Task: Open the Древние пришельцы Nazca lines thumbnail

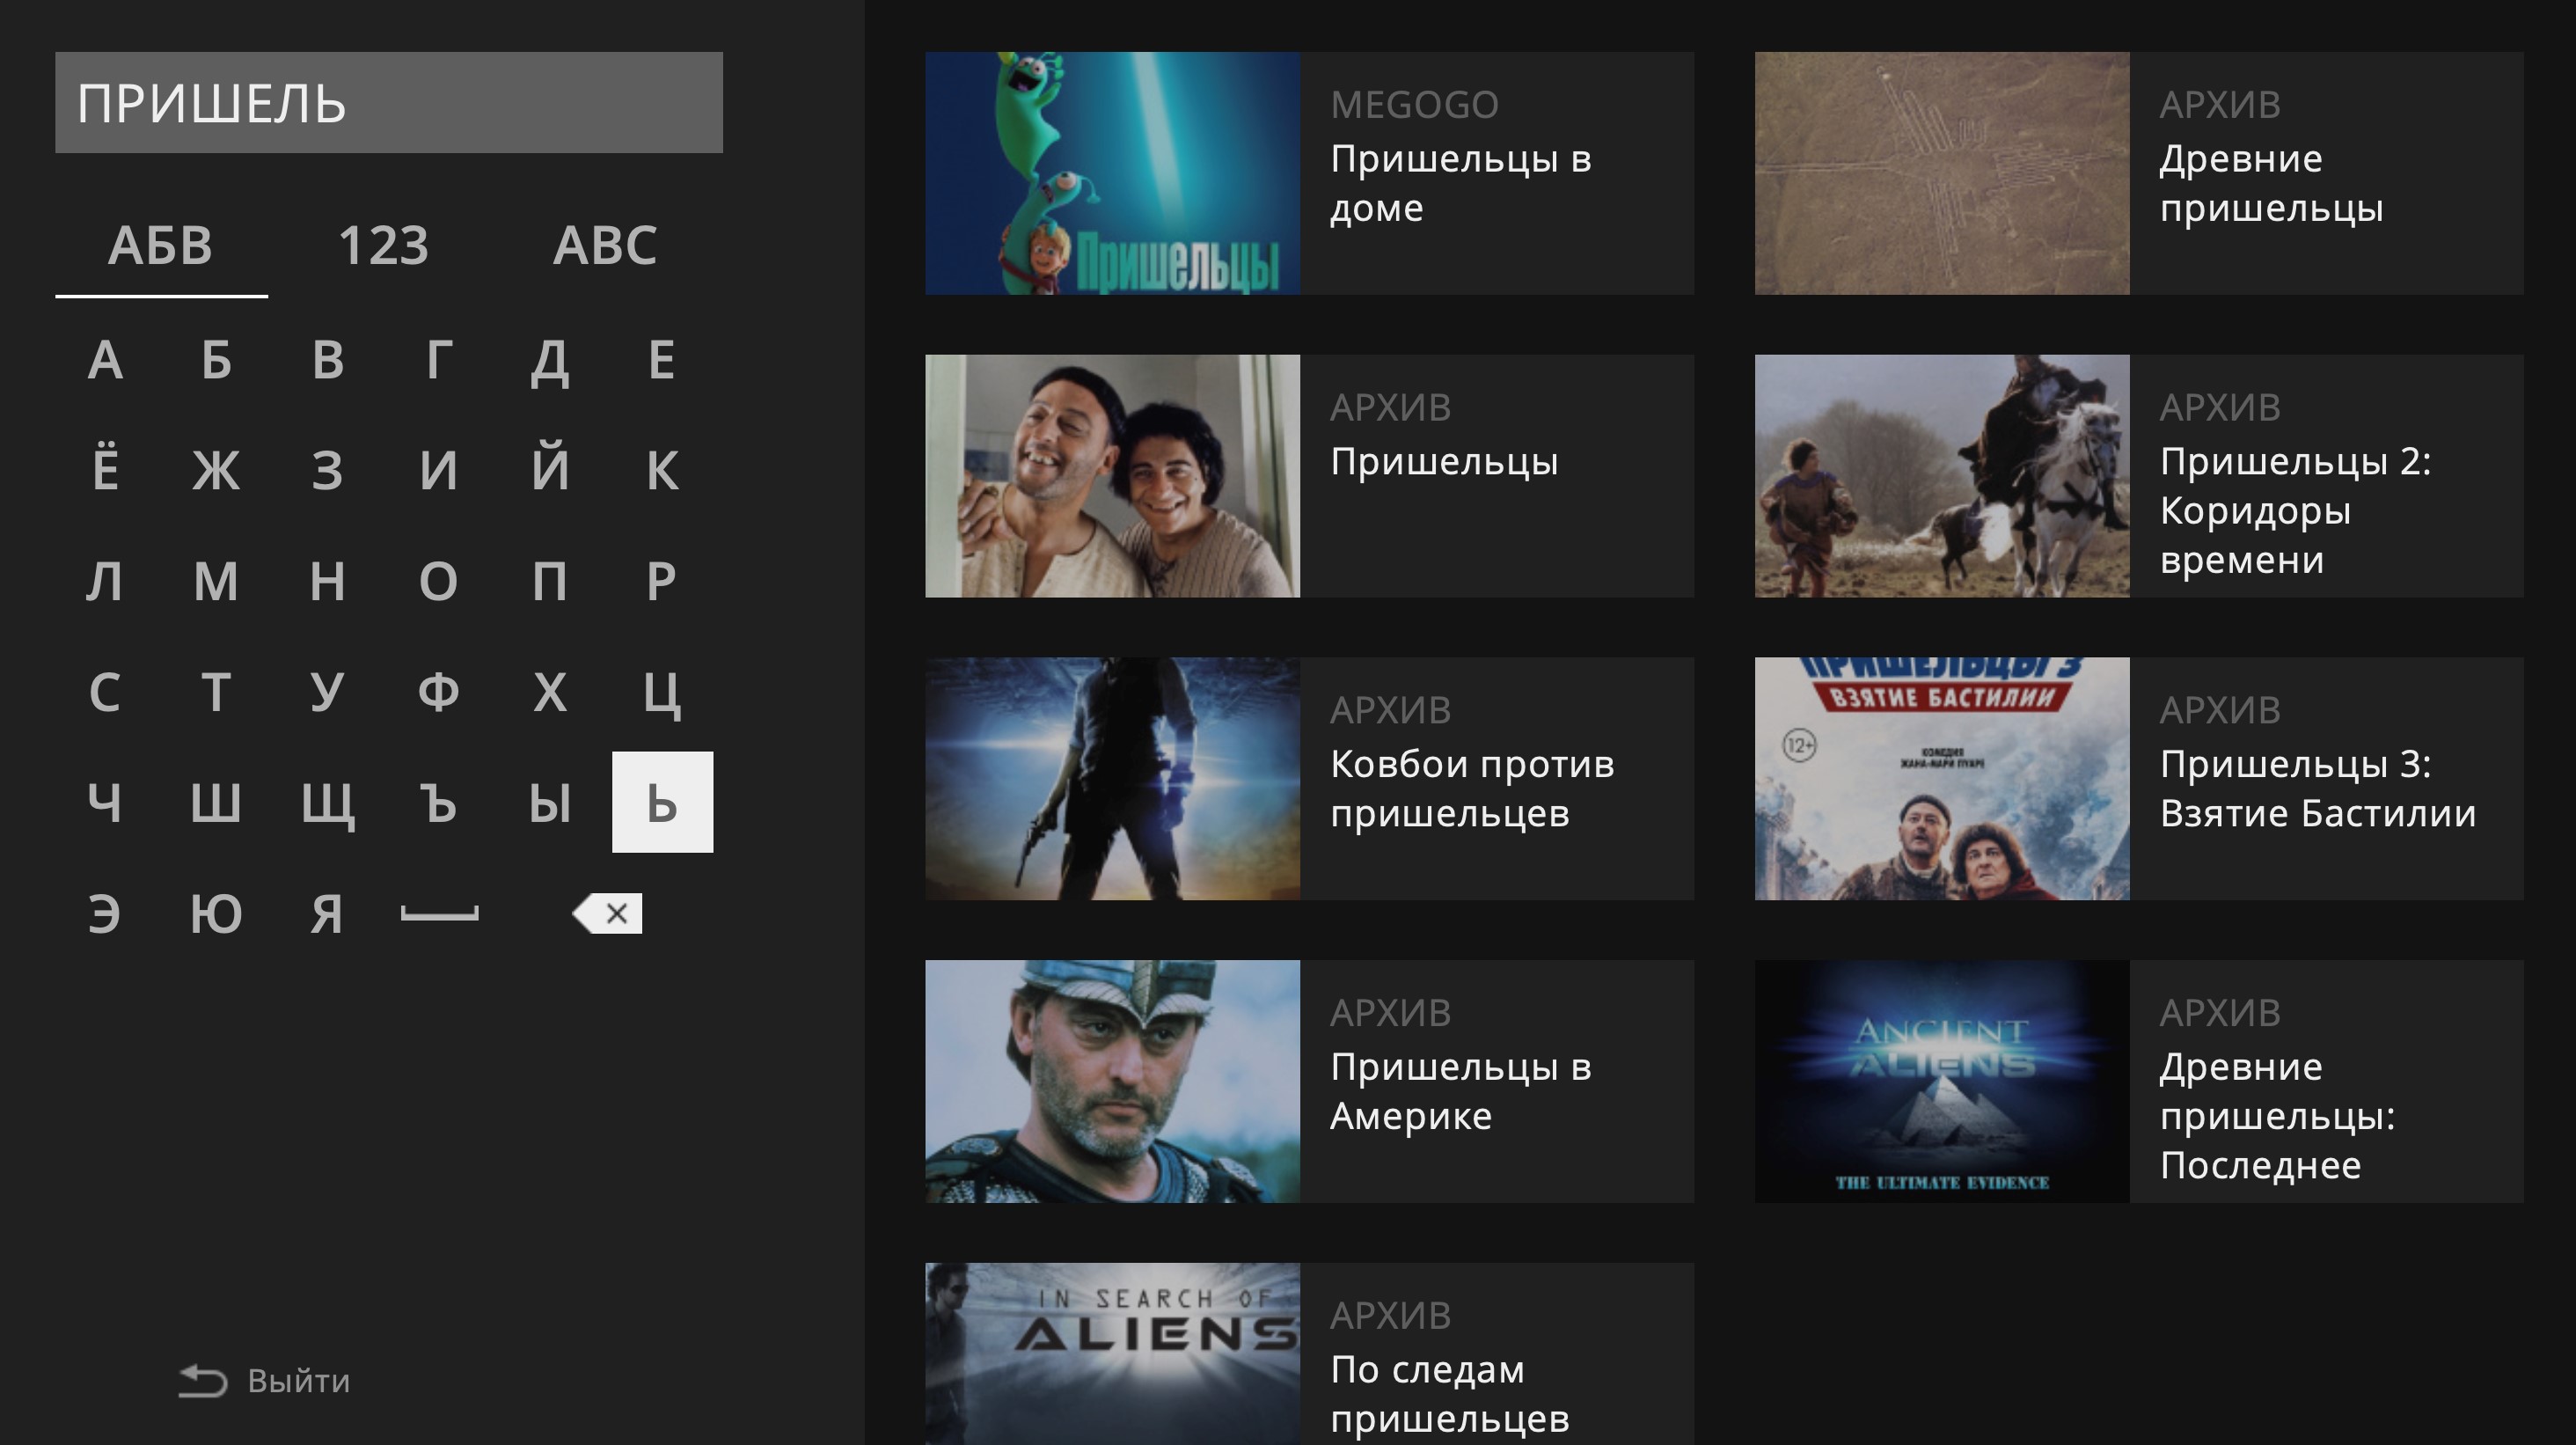Action: pos(1942,173)
